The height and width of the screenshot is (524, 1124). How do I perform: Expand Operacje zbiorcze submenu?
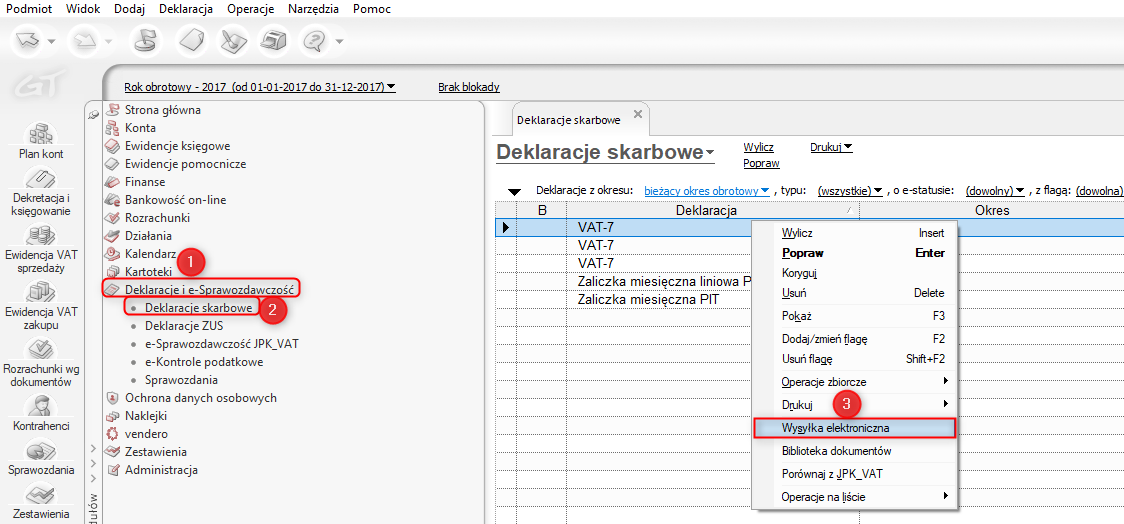coord(854,380)
